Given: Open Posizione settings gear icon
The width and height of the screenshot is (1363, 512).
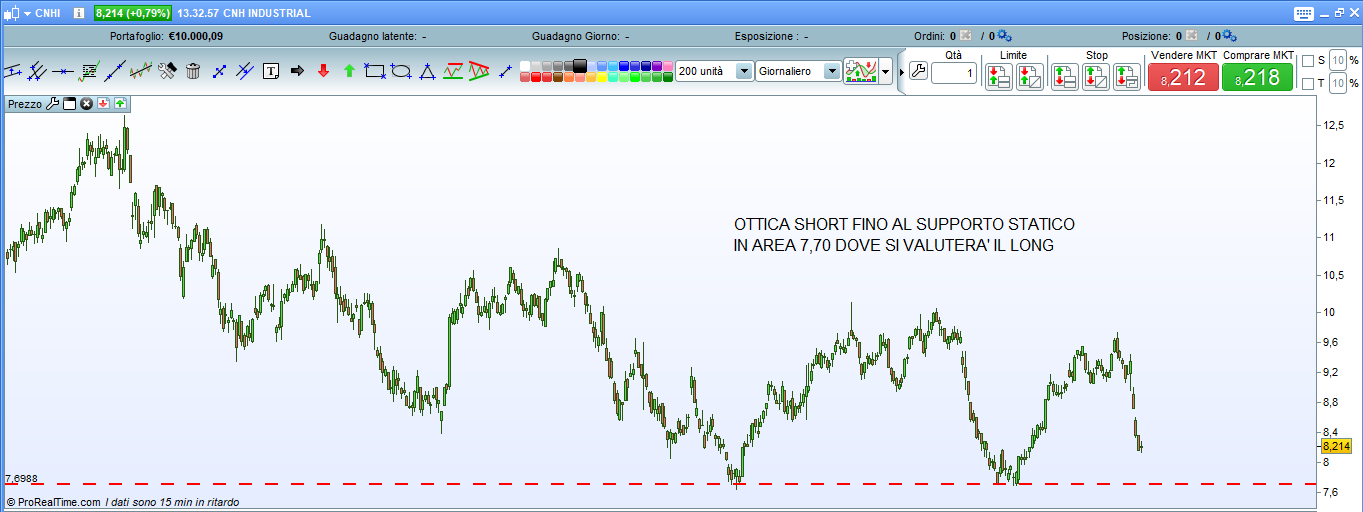Looking at the screenshot, I should tap(1230, 36).
